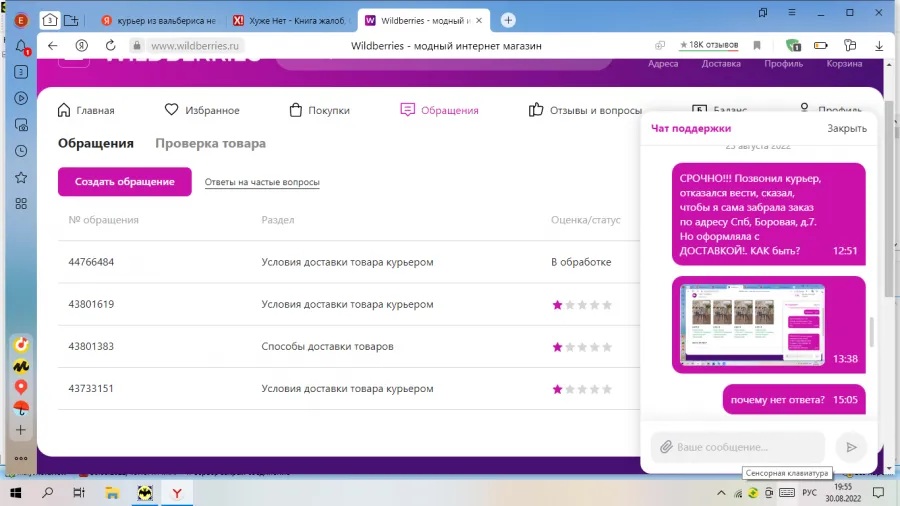This screenshot has height=506, width=900.
Task: Send chat message arrow button
Action: (851, 447)
